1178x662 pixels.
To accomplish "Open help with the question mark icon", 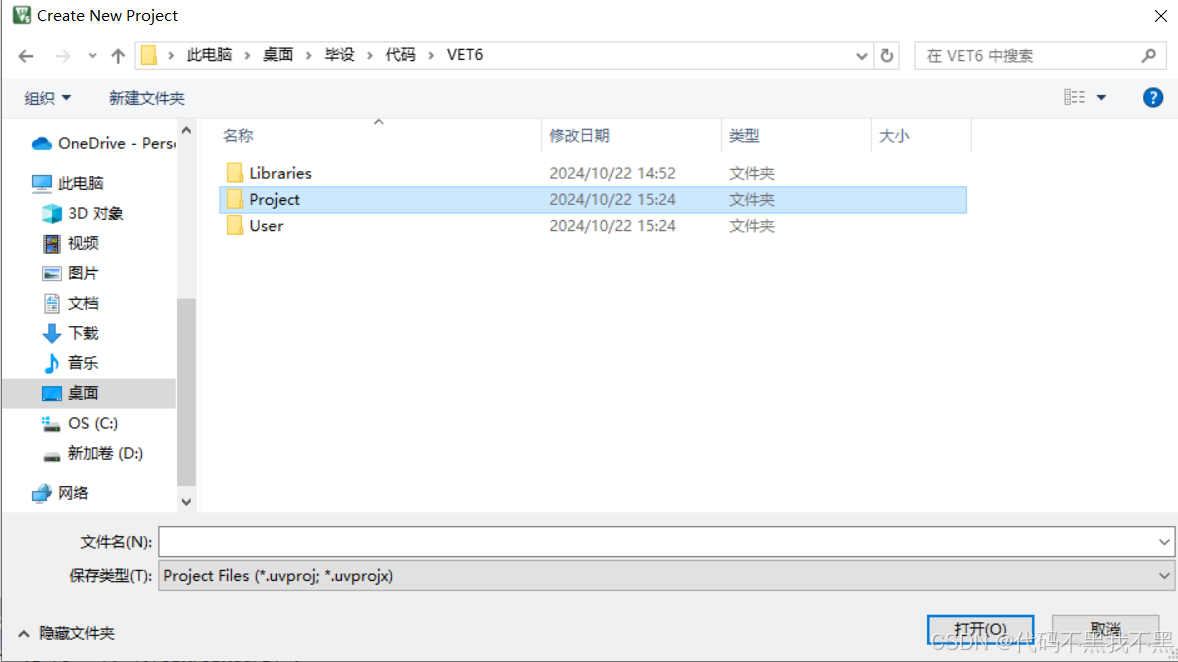I will 1152,98.
